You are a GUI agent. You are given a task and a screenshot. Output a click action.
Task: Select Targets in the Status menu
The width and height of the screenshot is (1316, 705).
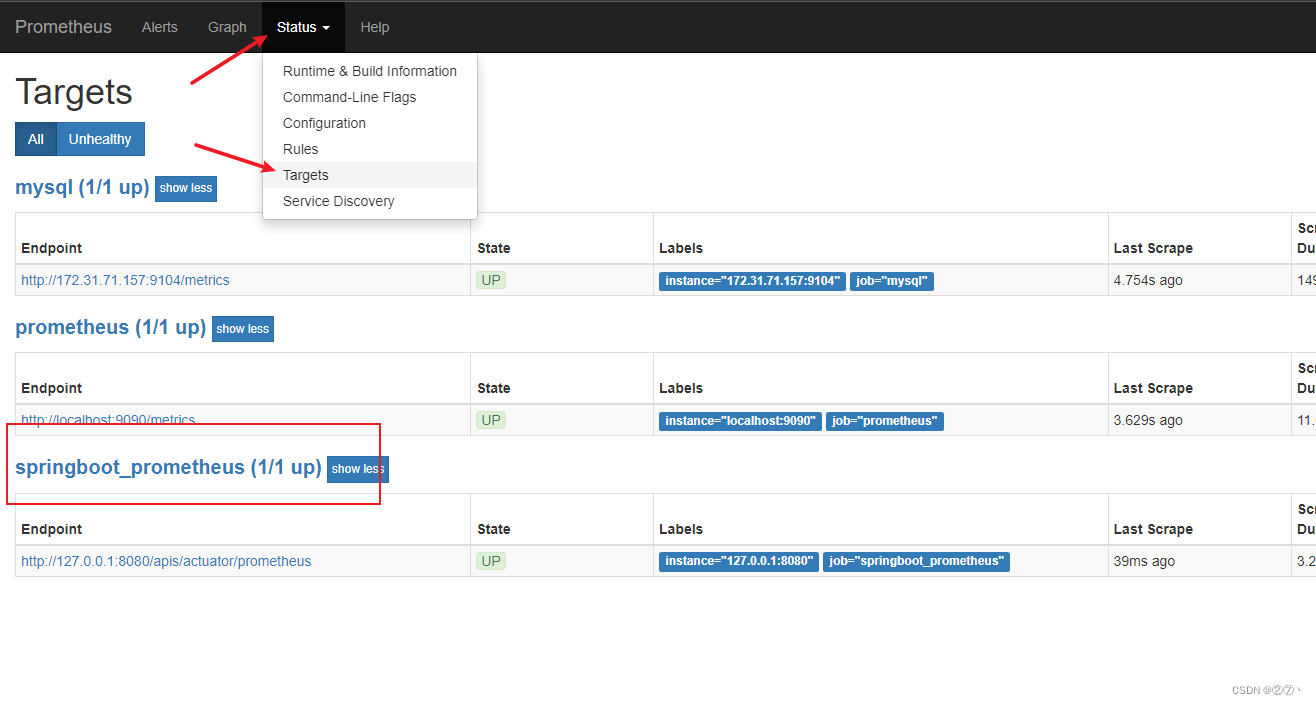[370, 175]
